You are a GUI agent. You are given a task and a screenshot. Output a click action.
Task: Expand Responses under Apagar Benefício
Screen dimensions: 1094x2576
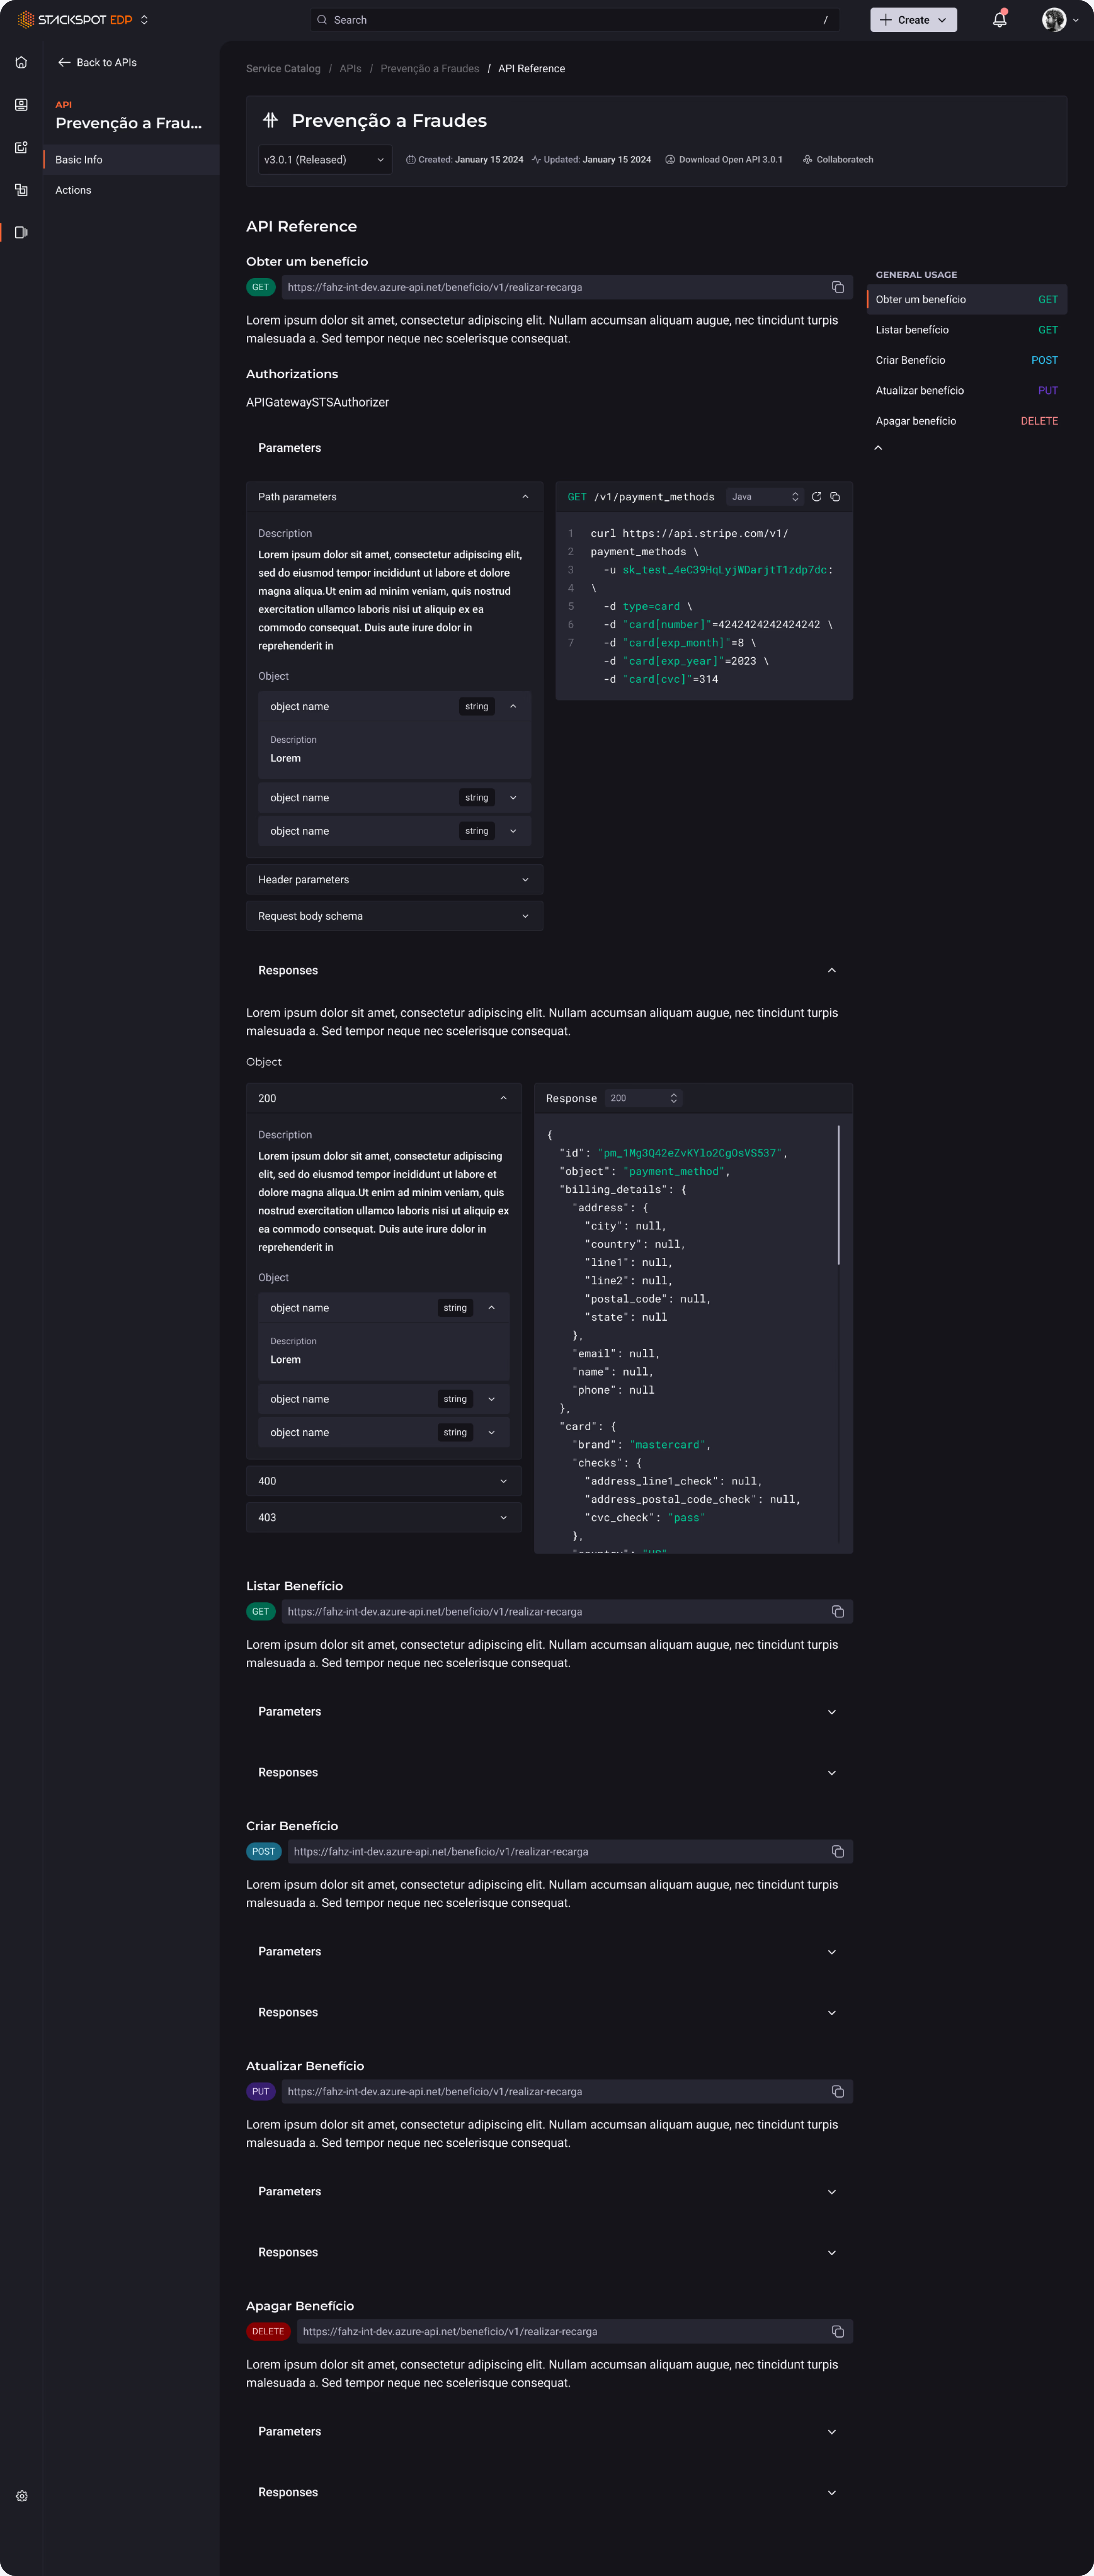pos(549,2493)
